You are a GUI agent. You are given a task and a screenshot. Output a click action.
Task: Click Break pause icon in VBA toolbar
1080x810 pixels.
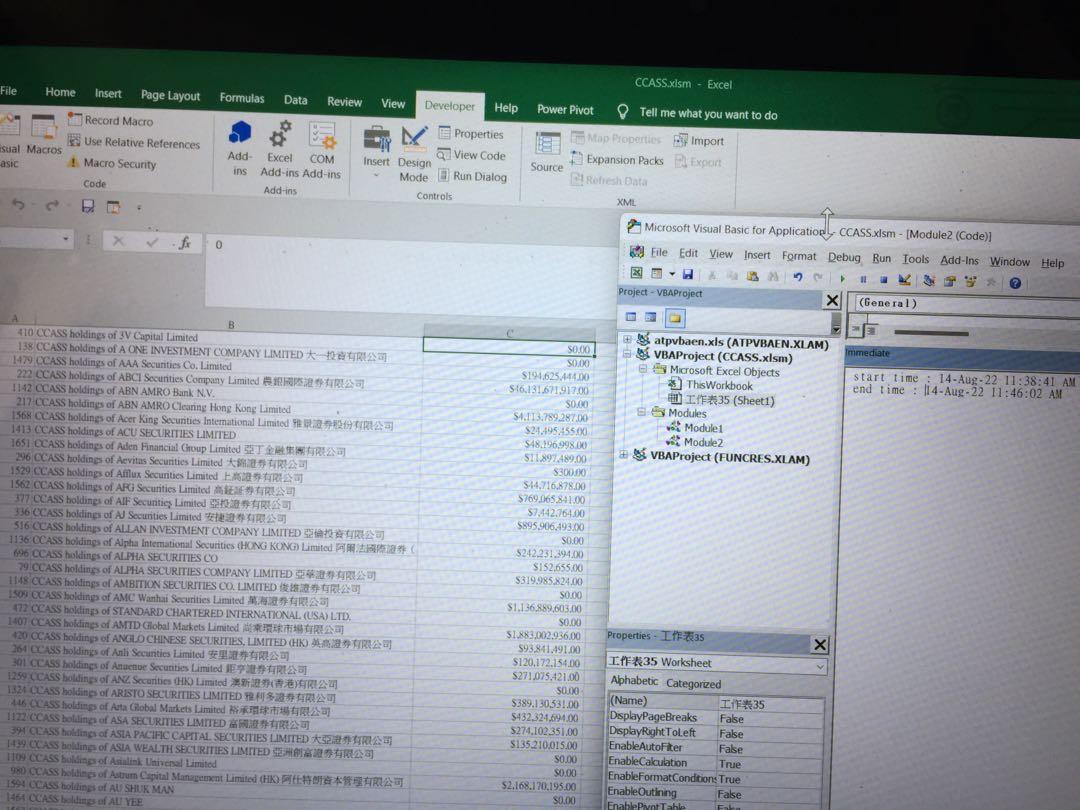[x=862, y=279]
